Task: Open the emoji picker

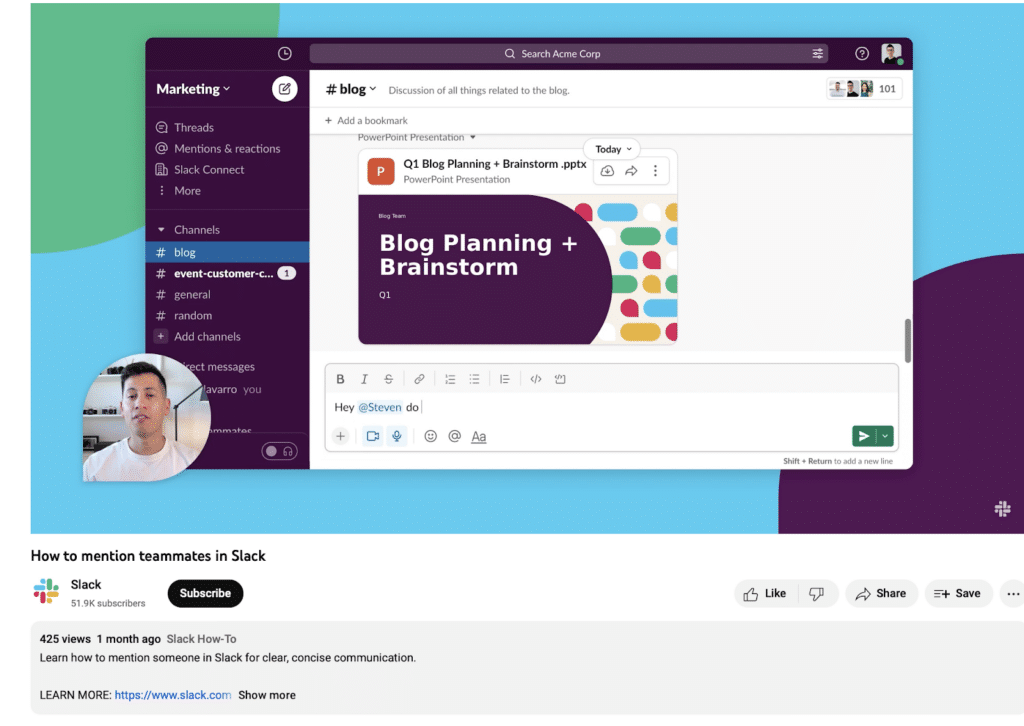Action: 430,436
